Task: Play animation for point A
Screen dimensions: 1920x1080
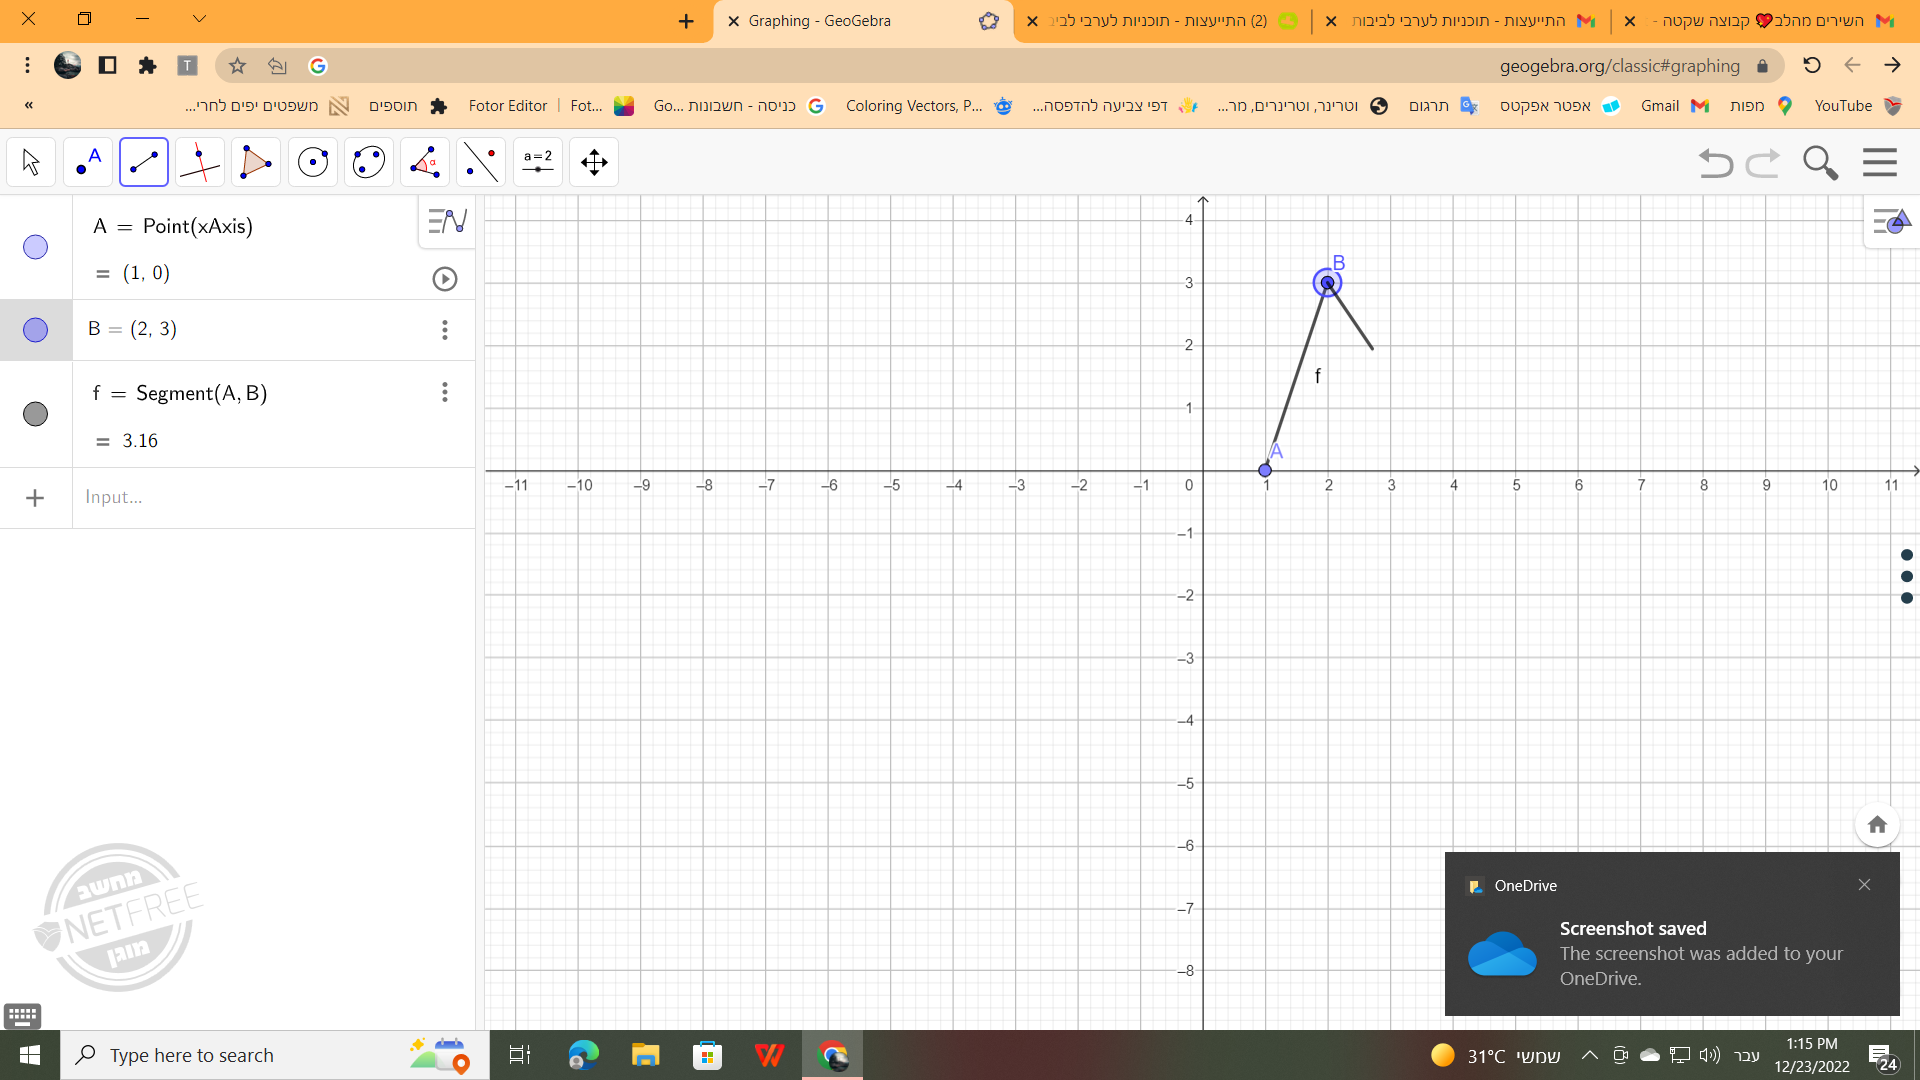Action: pyautogui.click(x=445, y=279)
